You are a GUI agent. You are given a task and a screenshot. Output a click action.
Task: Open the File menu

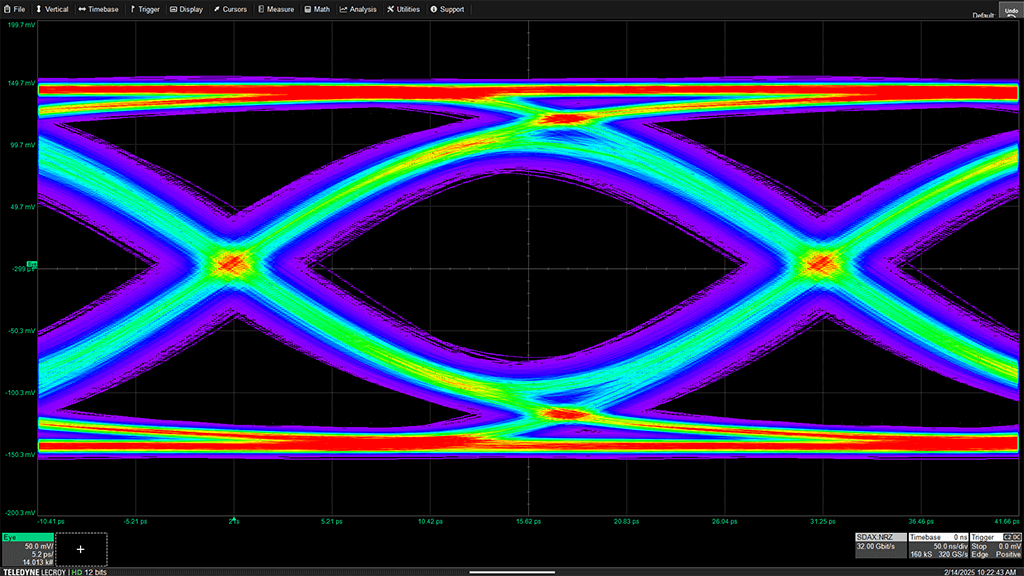click(x=15, y=9)
